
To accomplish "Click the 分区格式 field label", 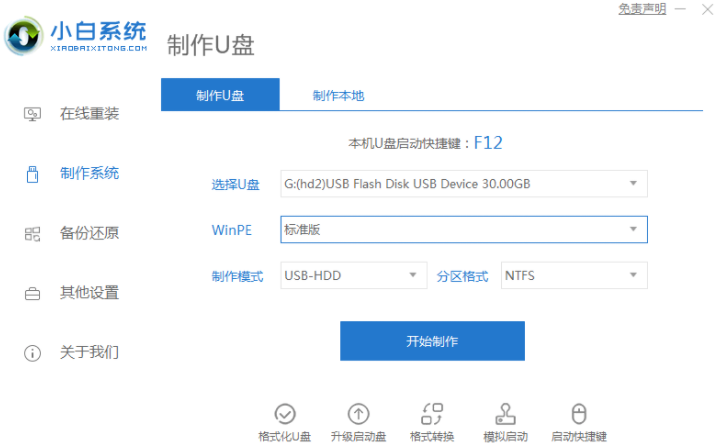I will point(462,276).
